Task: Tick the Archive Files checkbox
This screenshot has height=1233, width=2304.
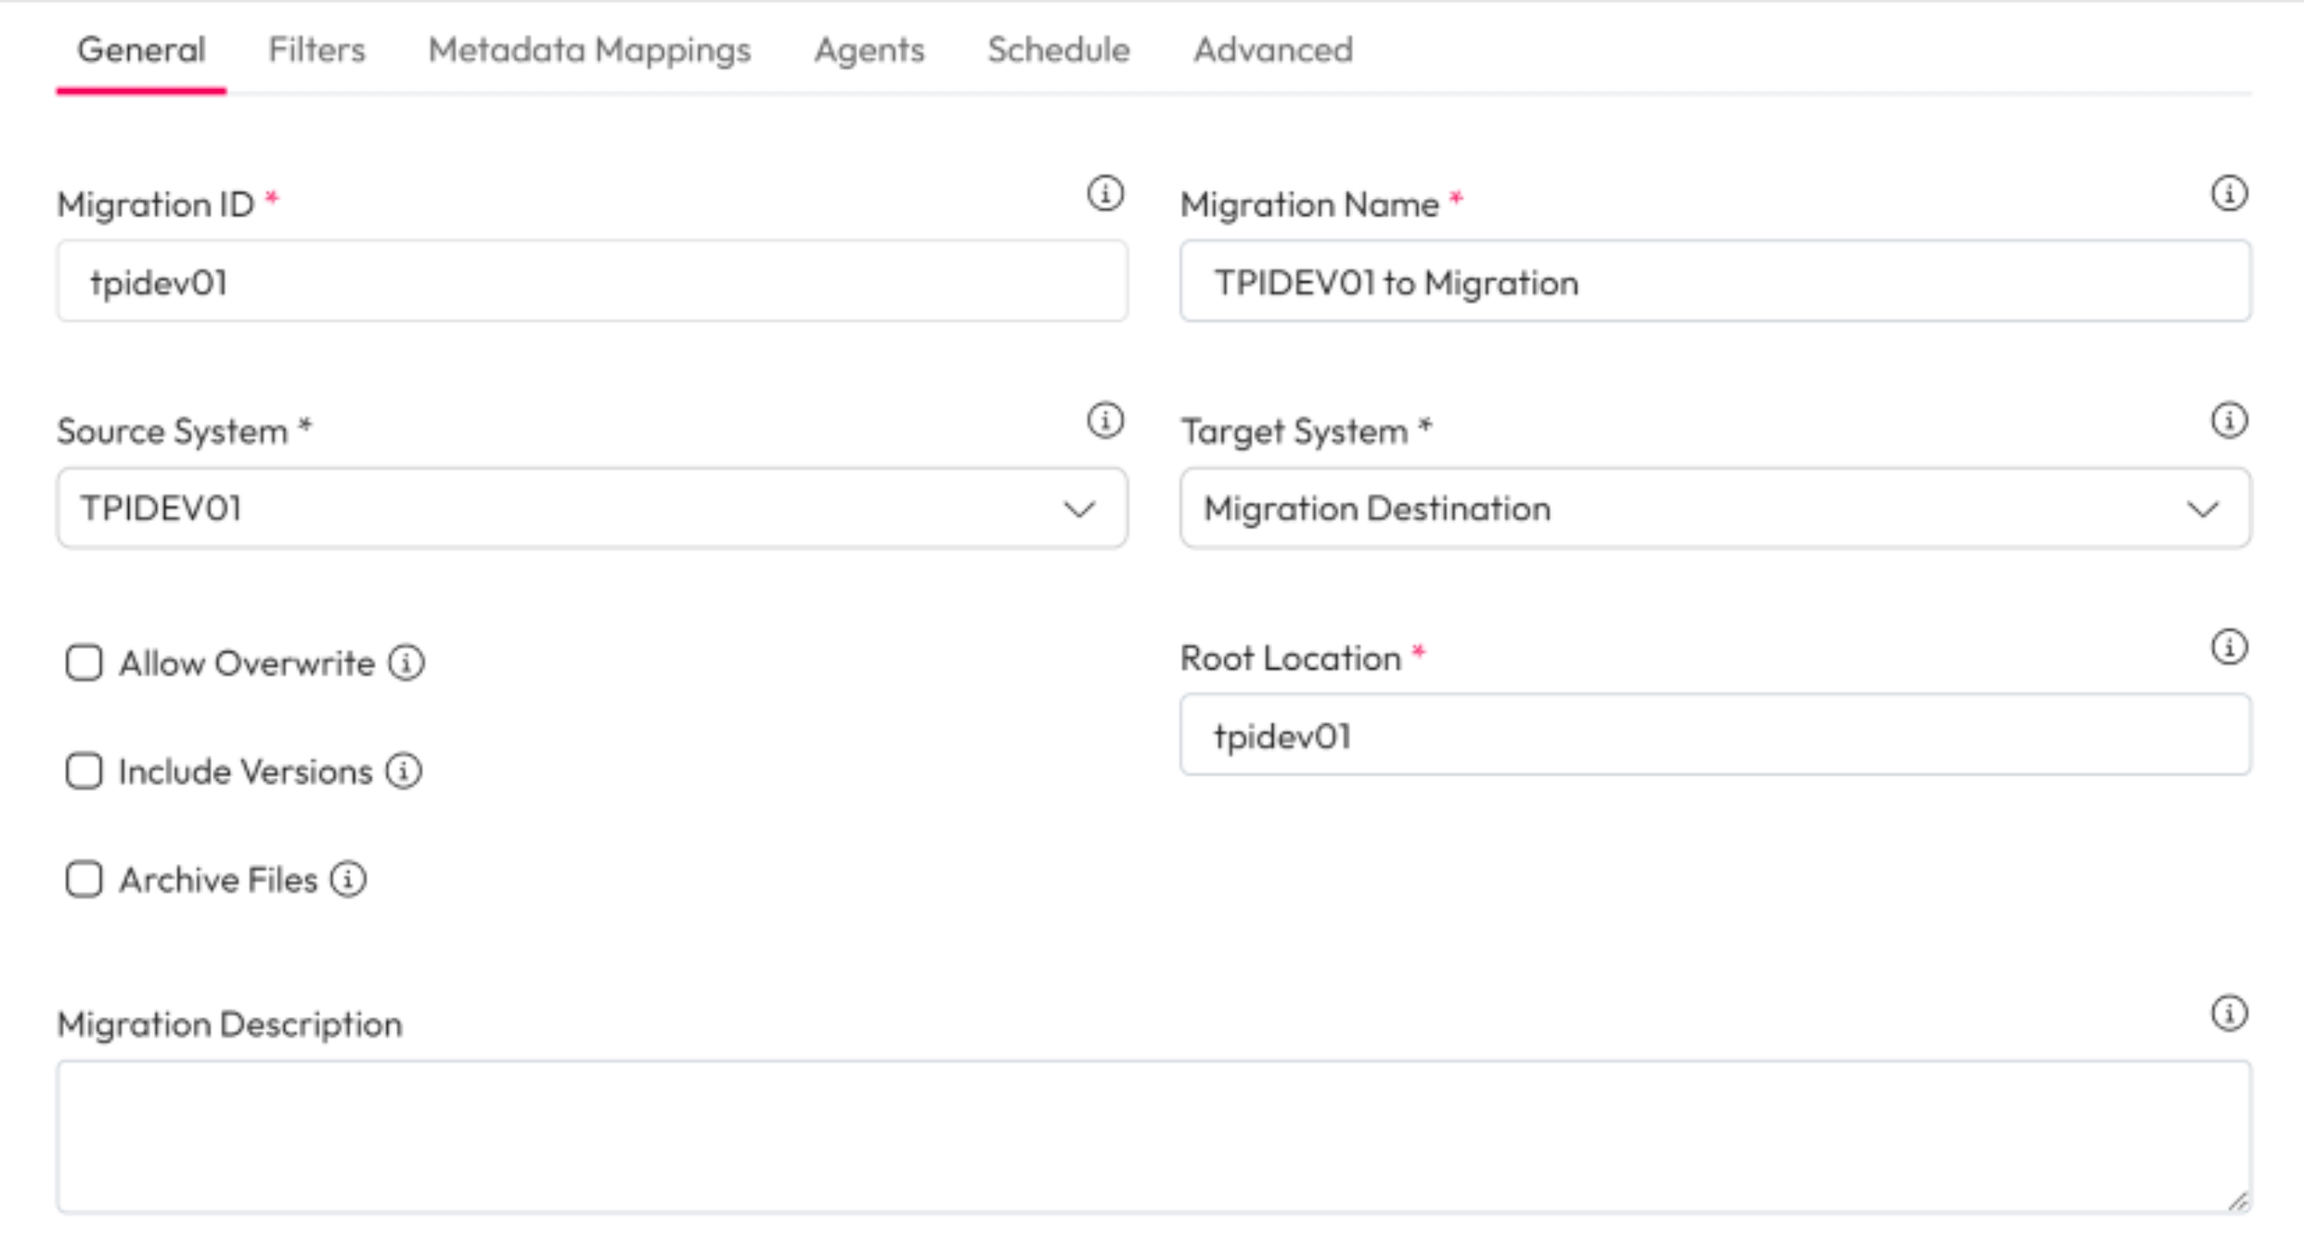Action: [84, 880]
